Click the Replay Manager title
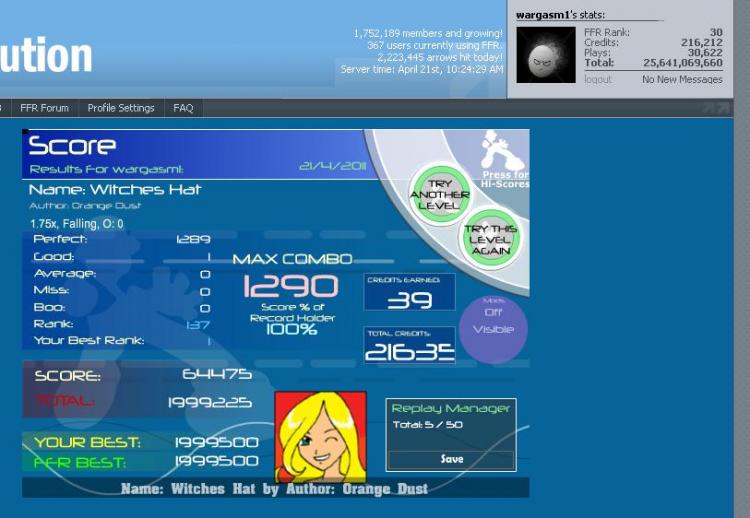The height and width of the screenshot is (518, 750). (450, 408)
